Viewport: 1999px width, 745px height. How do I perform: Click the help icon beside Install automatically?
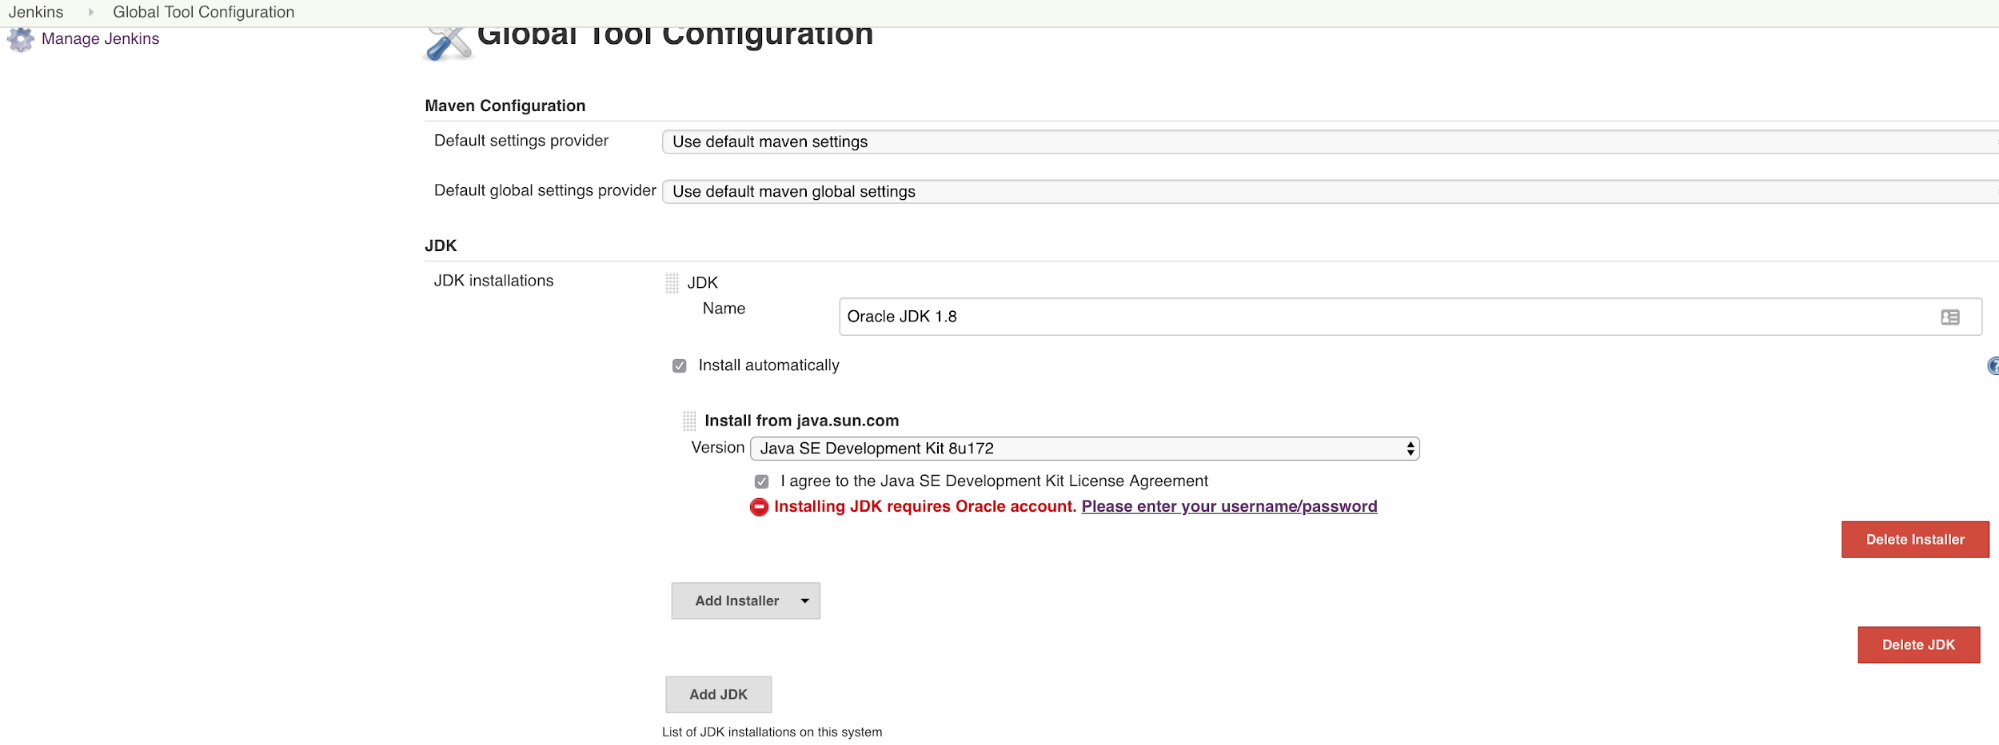tap(1993, 366)
